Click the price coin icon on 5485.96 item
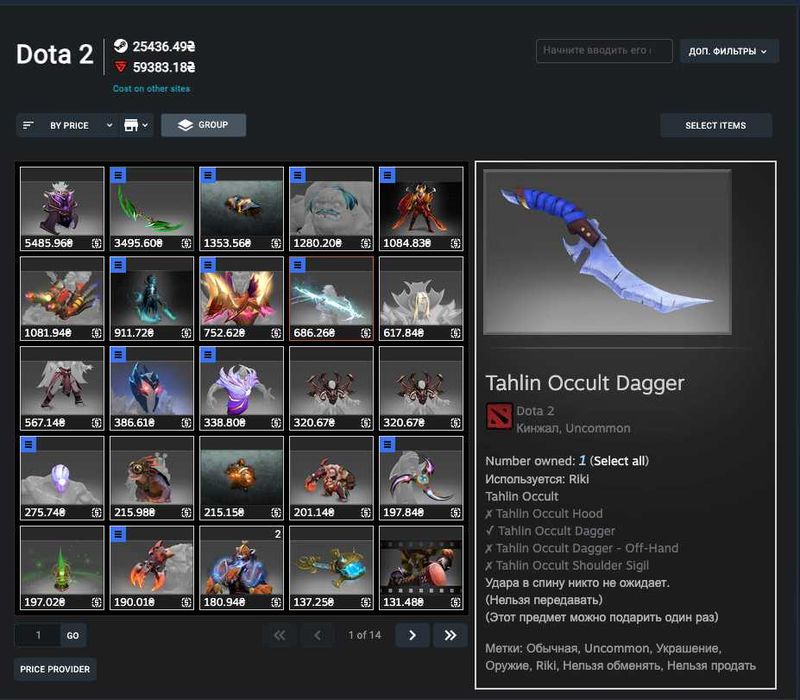The height and width of the screenshot is (700, 800). click(x=96, y=243)
